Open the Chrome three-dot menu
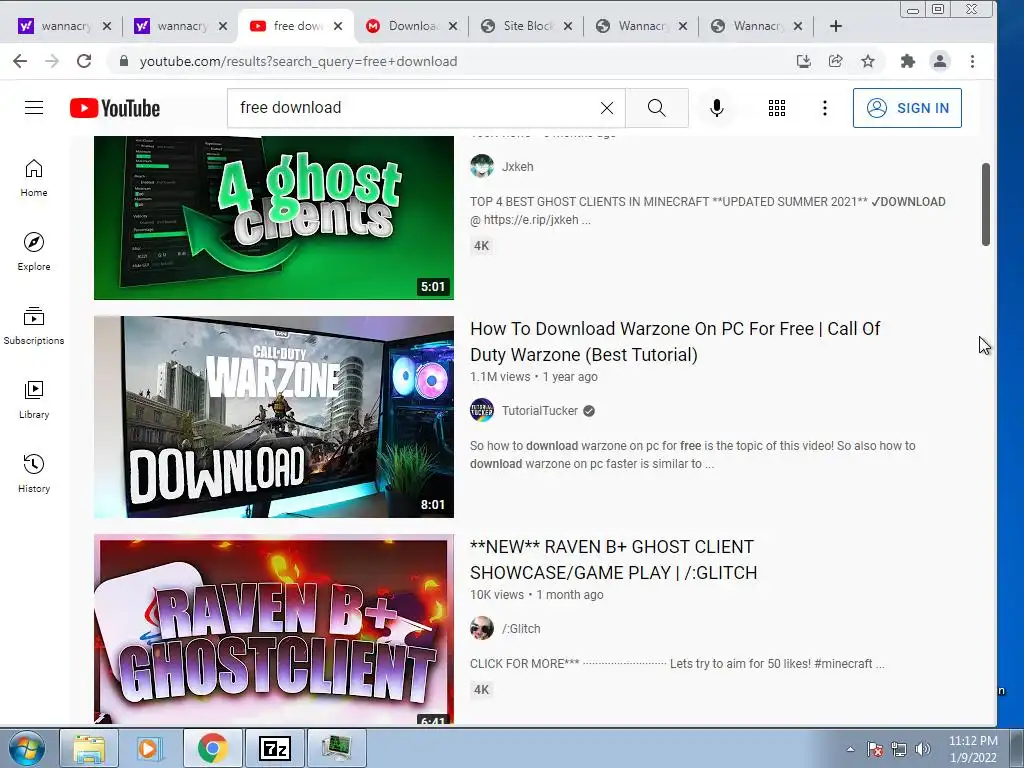 972,61
